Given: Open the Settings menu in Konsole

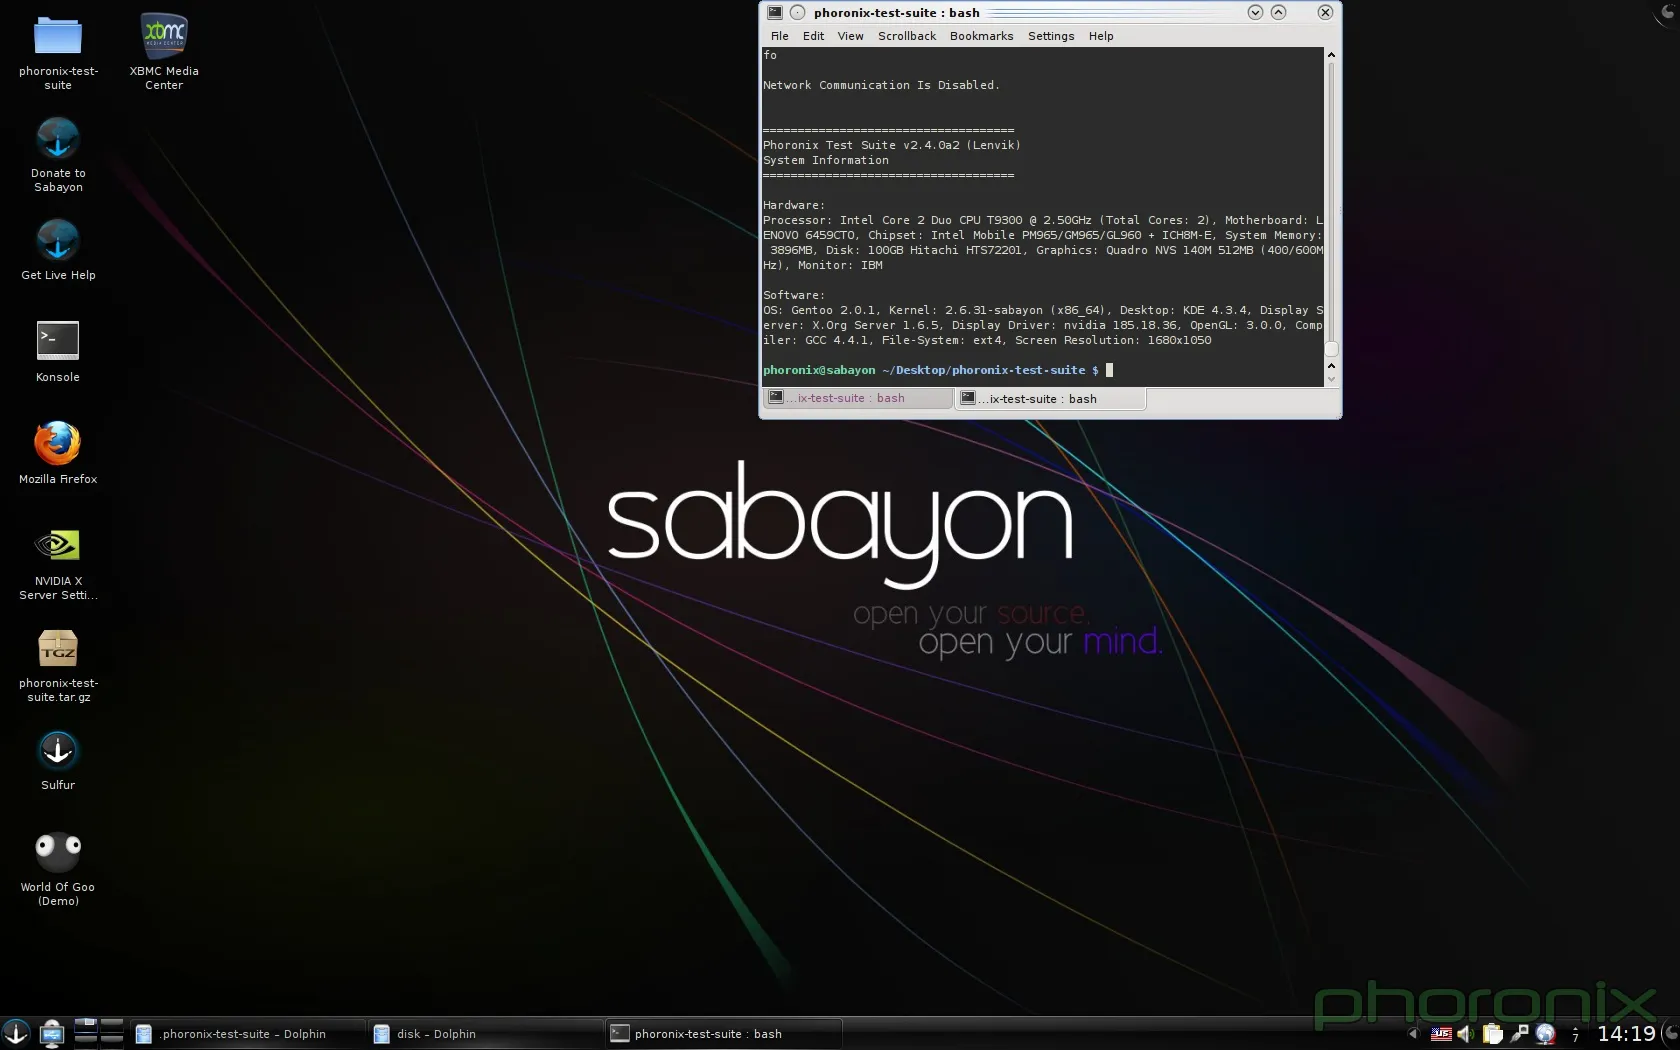Looking at the screenshot, I should [x=1051, y=36].
